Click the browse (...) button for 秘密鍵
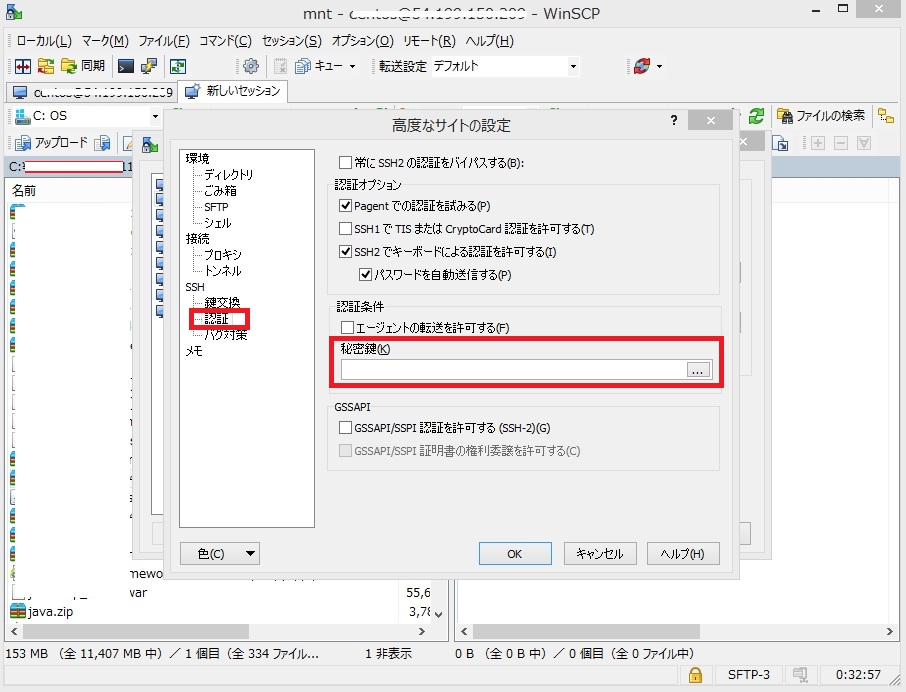Viewport: 906px width, 692px height. 698,370
